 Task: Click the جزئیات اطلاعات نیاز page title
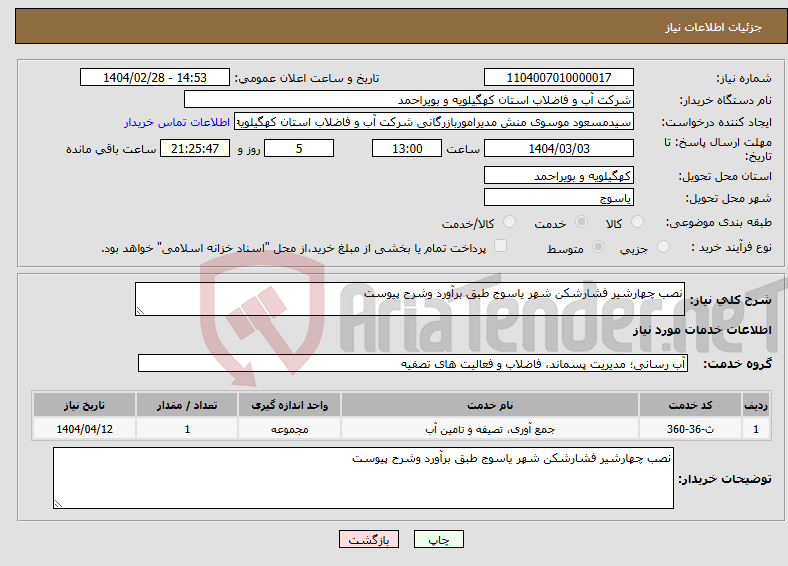tap(713, 27)
